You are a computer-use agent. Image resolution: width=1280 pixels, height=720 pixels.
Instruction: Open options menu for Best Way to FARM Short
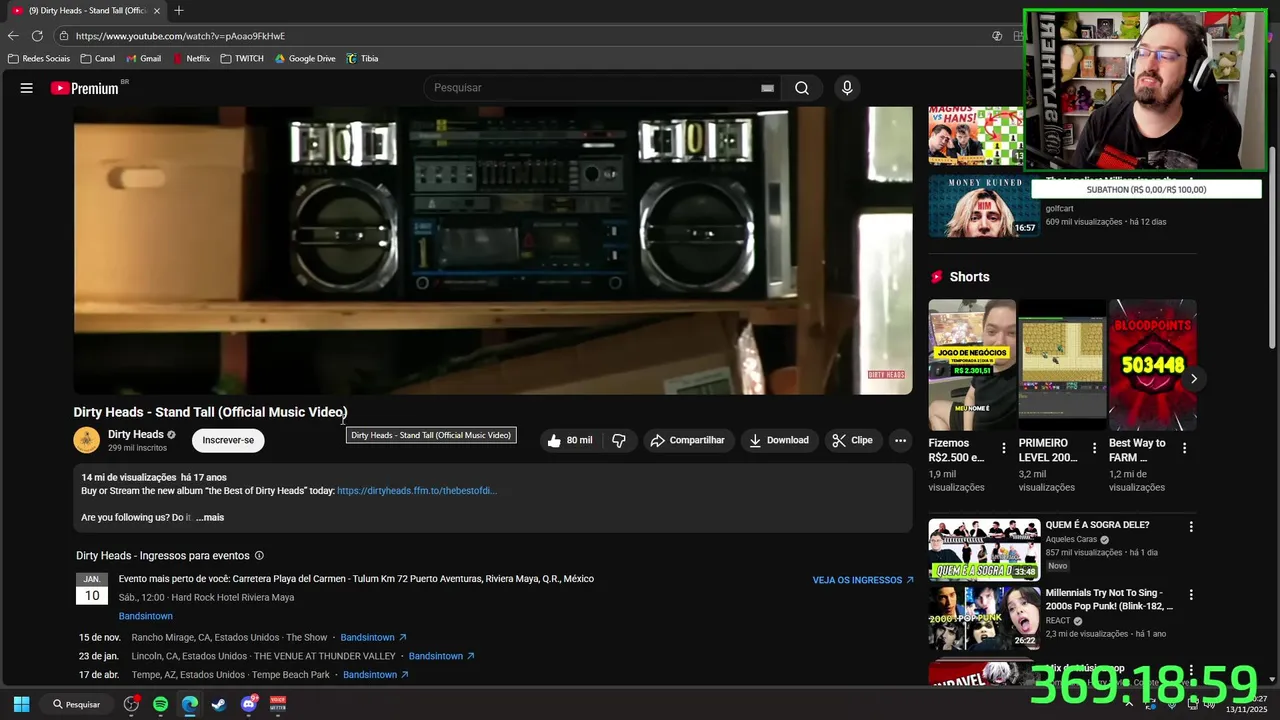click(1184, 448)
